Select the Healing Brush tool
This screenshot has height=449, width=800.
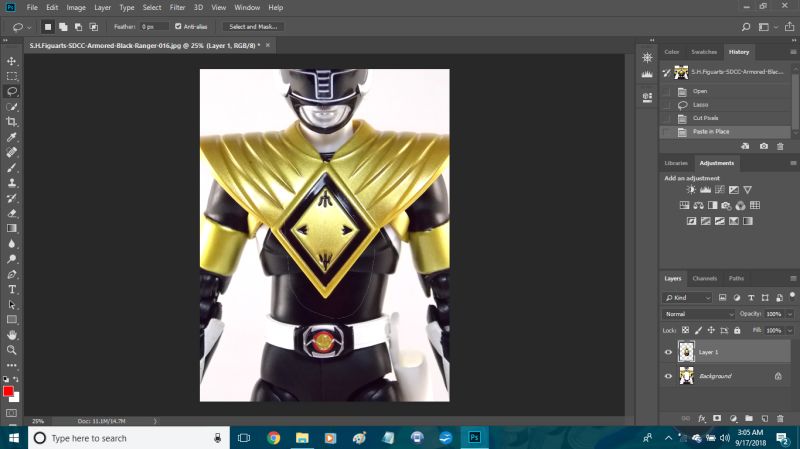[x=12, y=152]
